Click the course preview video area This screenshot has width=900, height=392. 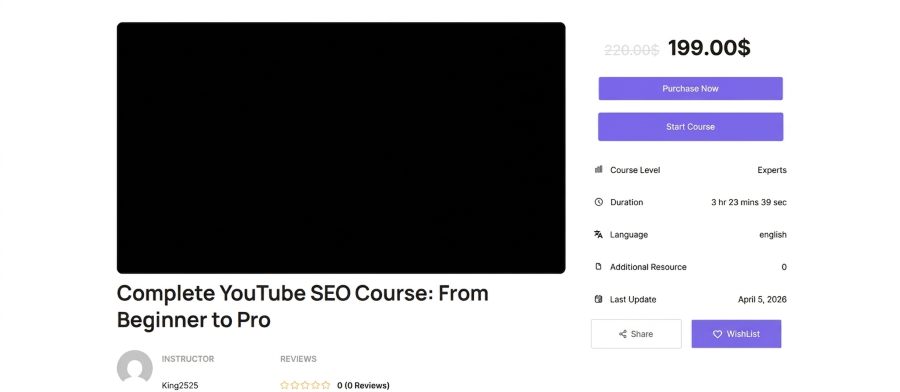[x=341, y=148]
